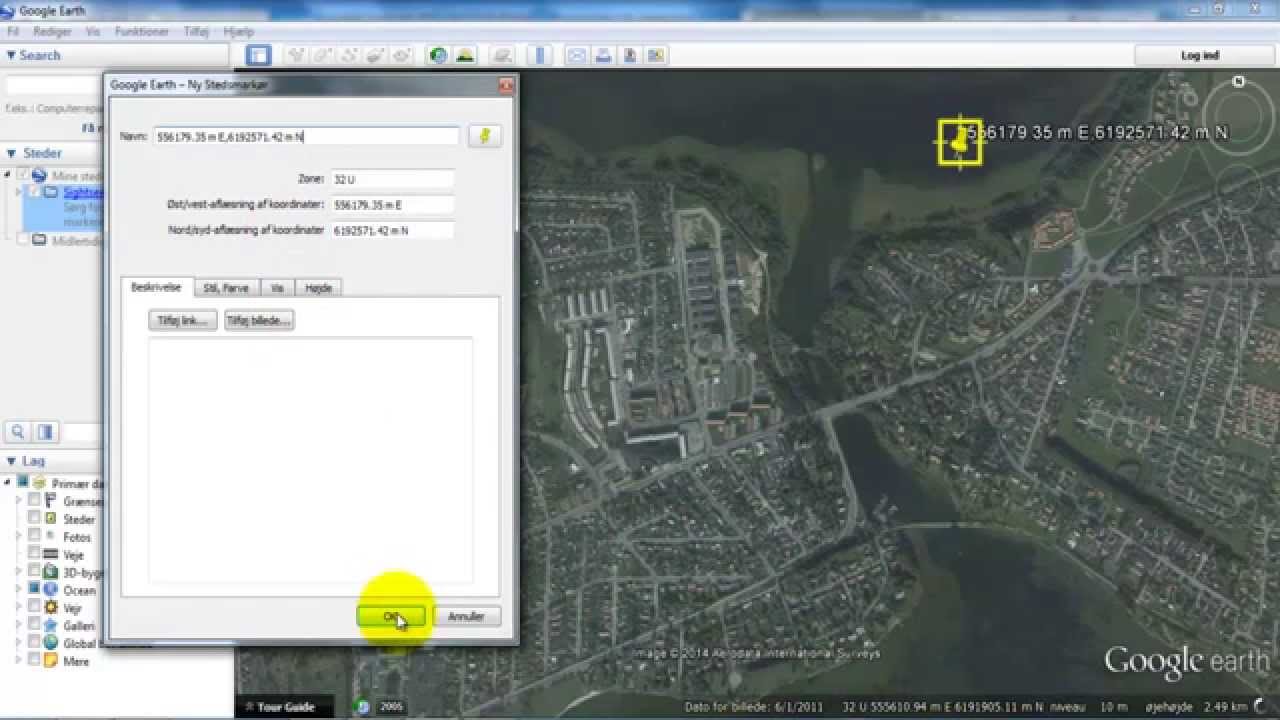Open the Fil menu
Image resolution: width=1280 pixels, height=720 pixels.
(13, 32)
